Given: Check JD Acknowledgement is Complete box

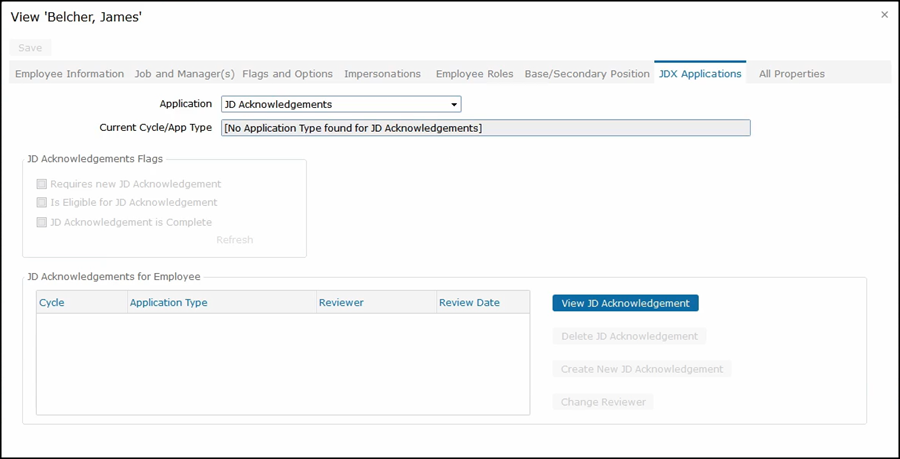Looking at the screenshot, I should tap(42, 222).
